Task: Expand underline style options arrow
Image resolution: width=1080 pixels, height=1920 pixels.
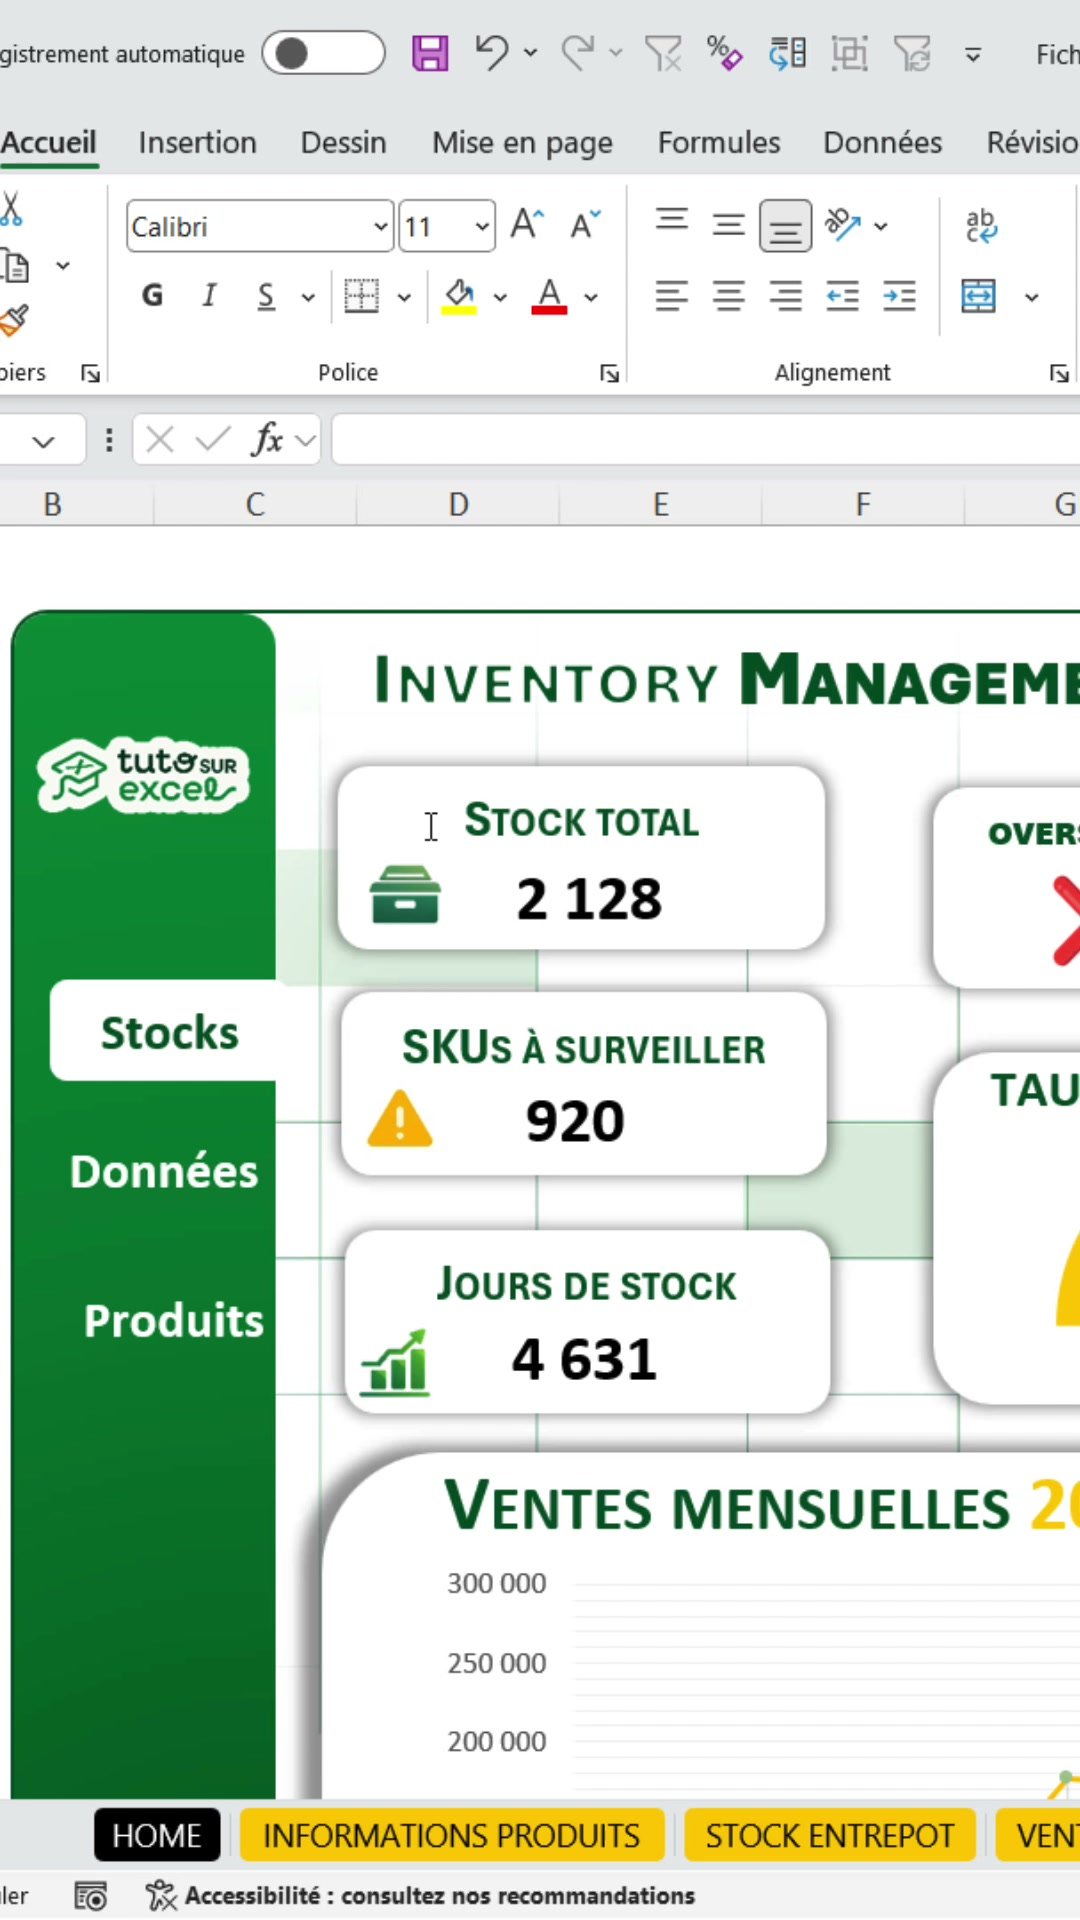Action: [308, 297]
